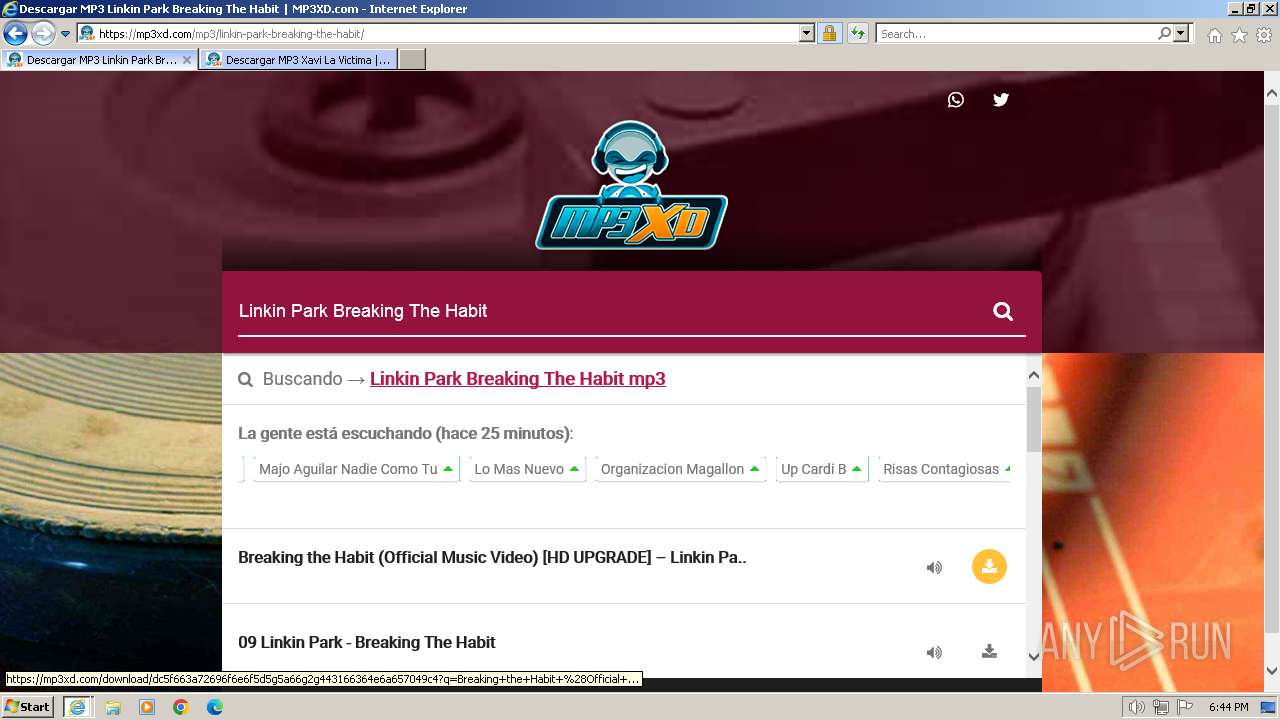Click the browser search magnifier icon
1280x720 pixels.
(x=1164, y=33)
